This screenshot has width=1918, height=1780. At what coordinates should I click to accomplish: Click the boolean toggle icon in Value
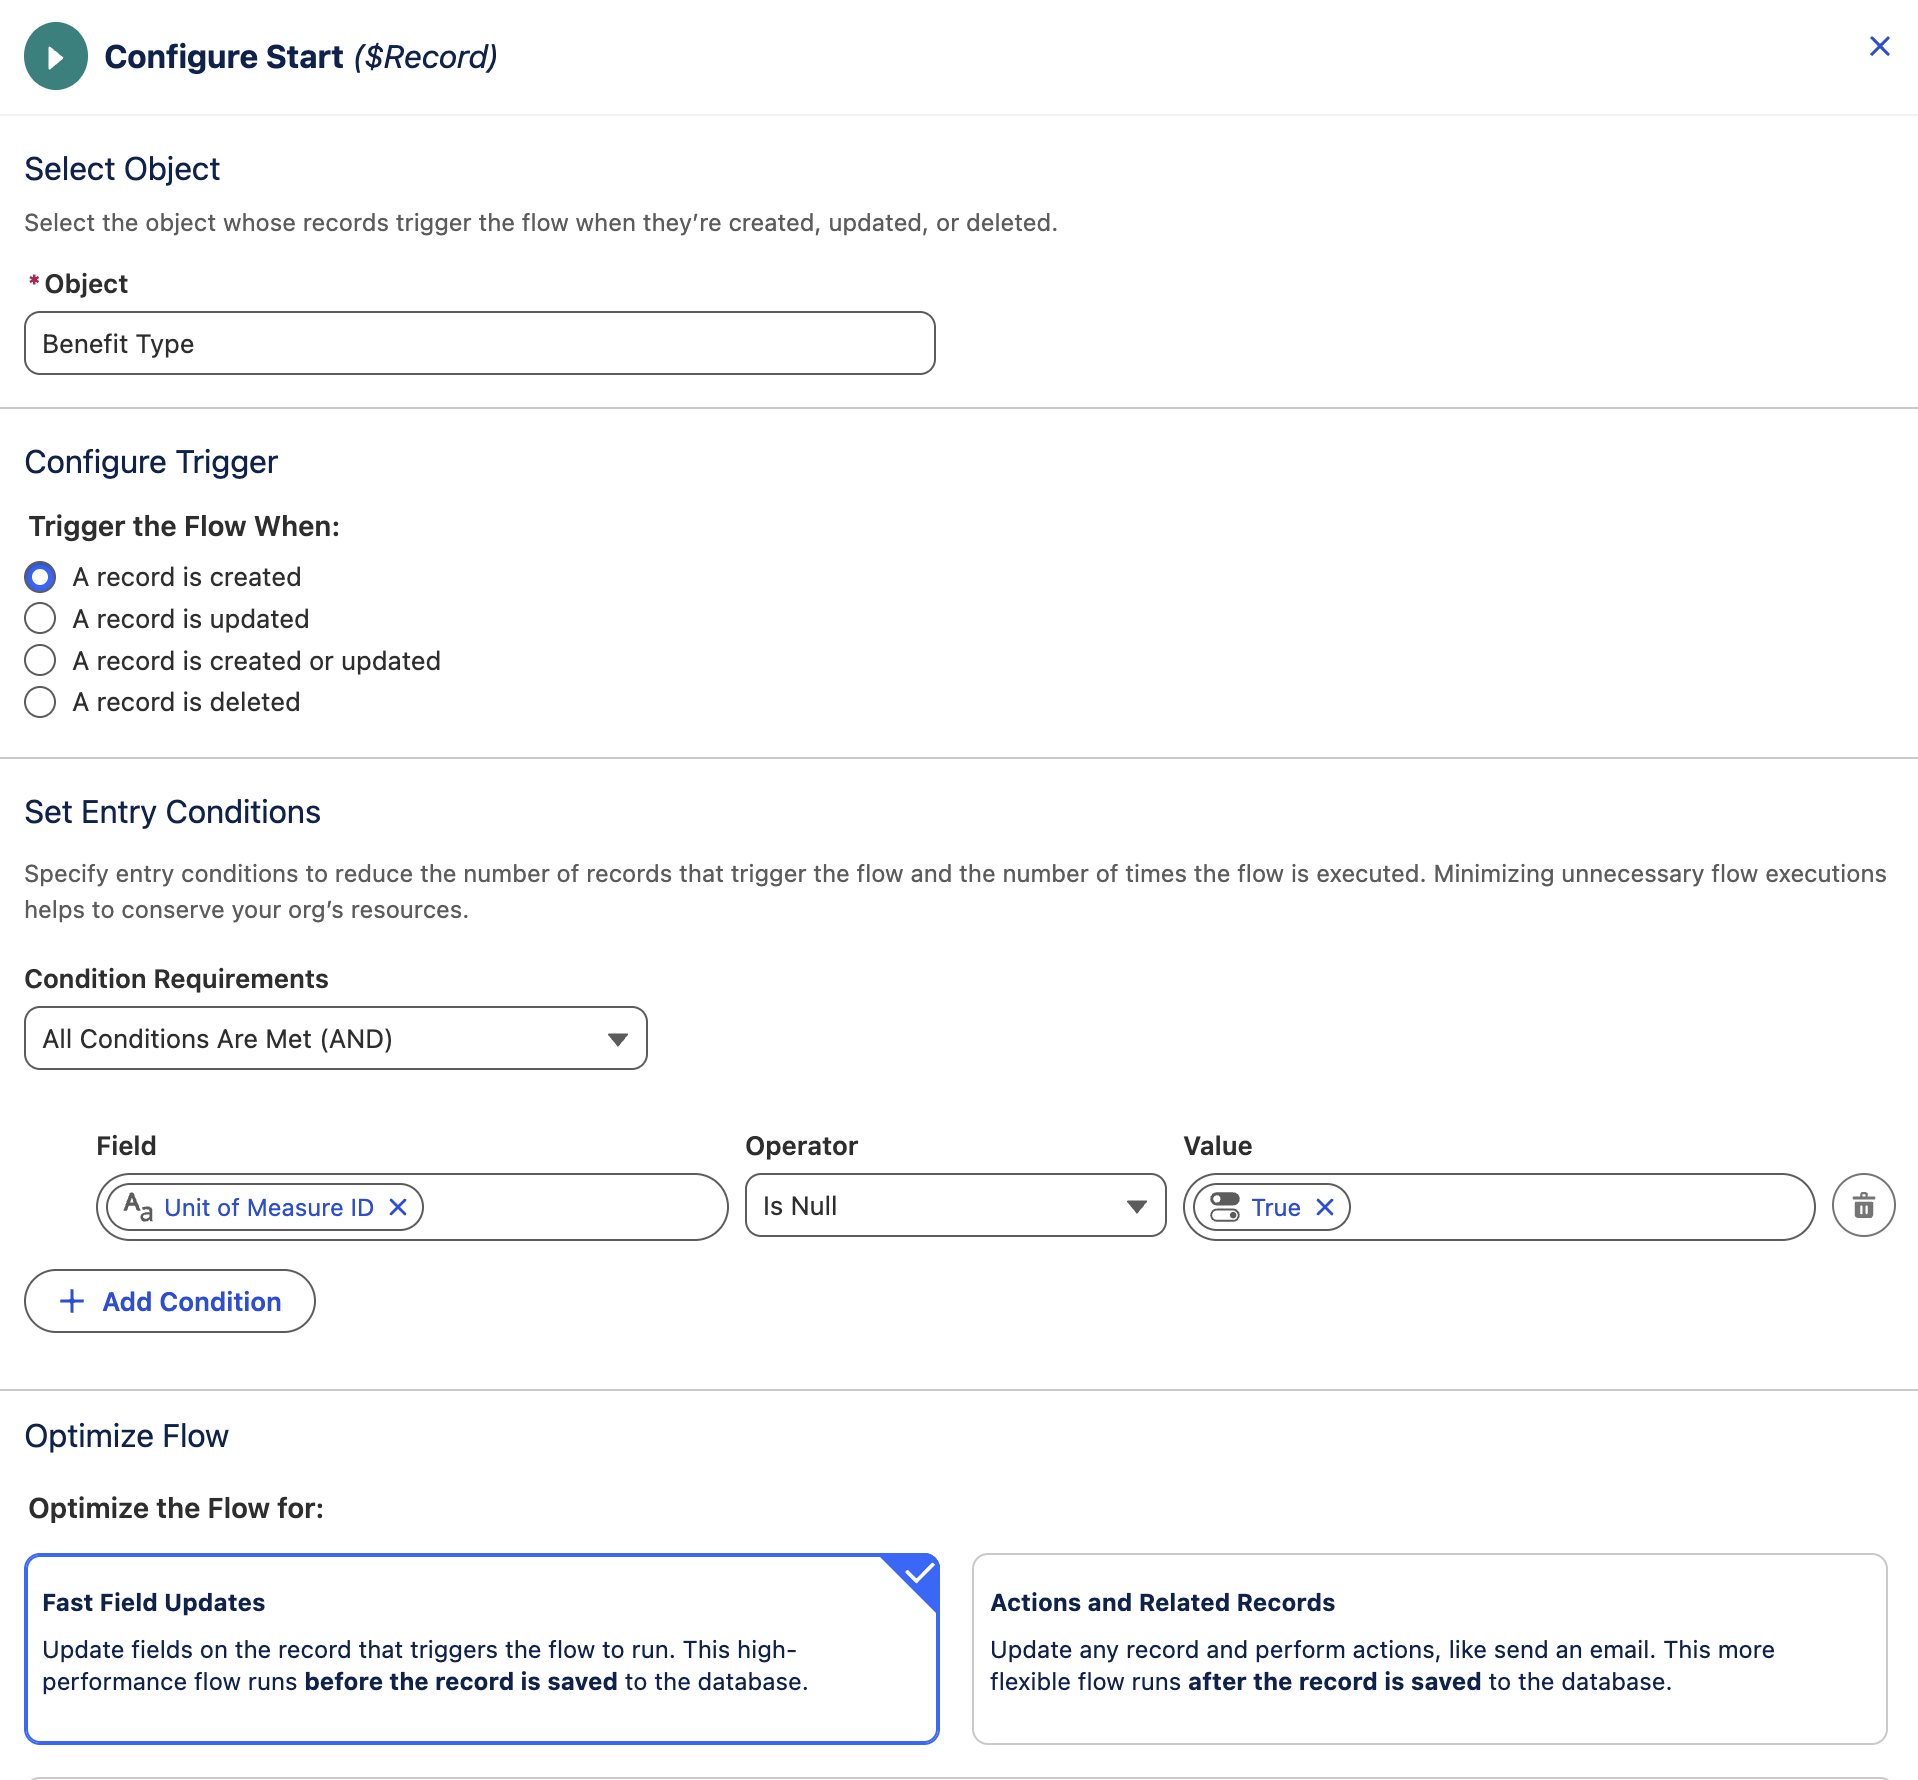coord(1225,1207)
